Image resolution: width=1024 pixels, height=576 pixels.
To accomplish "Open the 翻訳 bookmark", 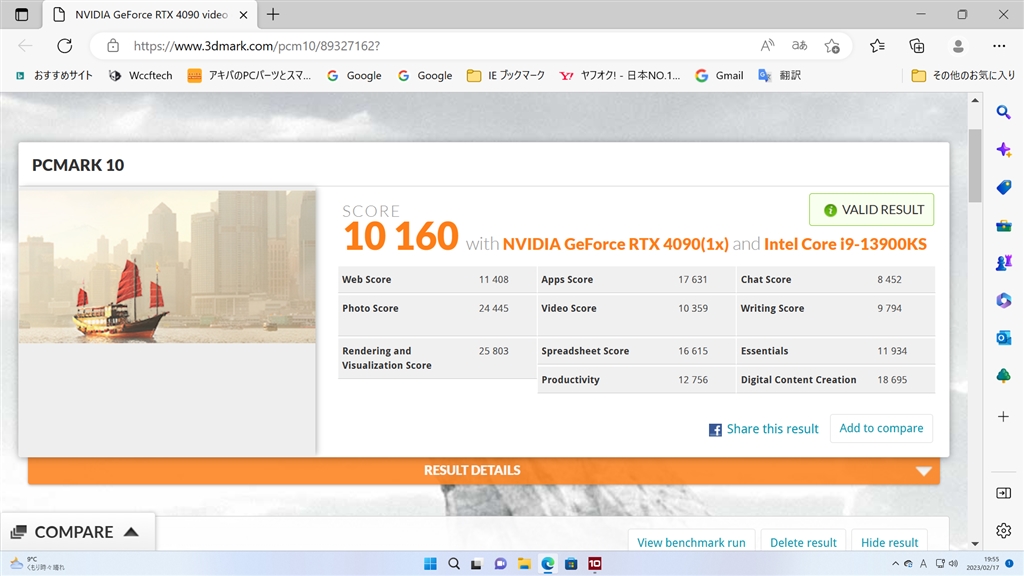I will [x=780, y=76].
